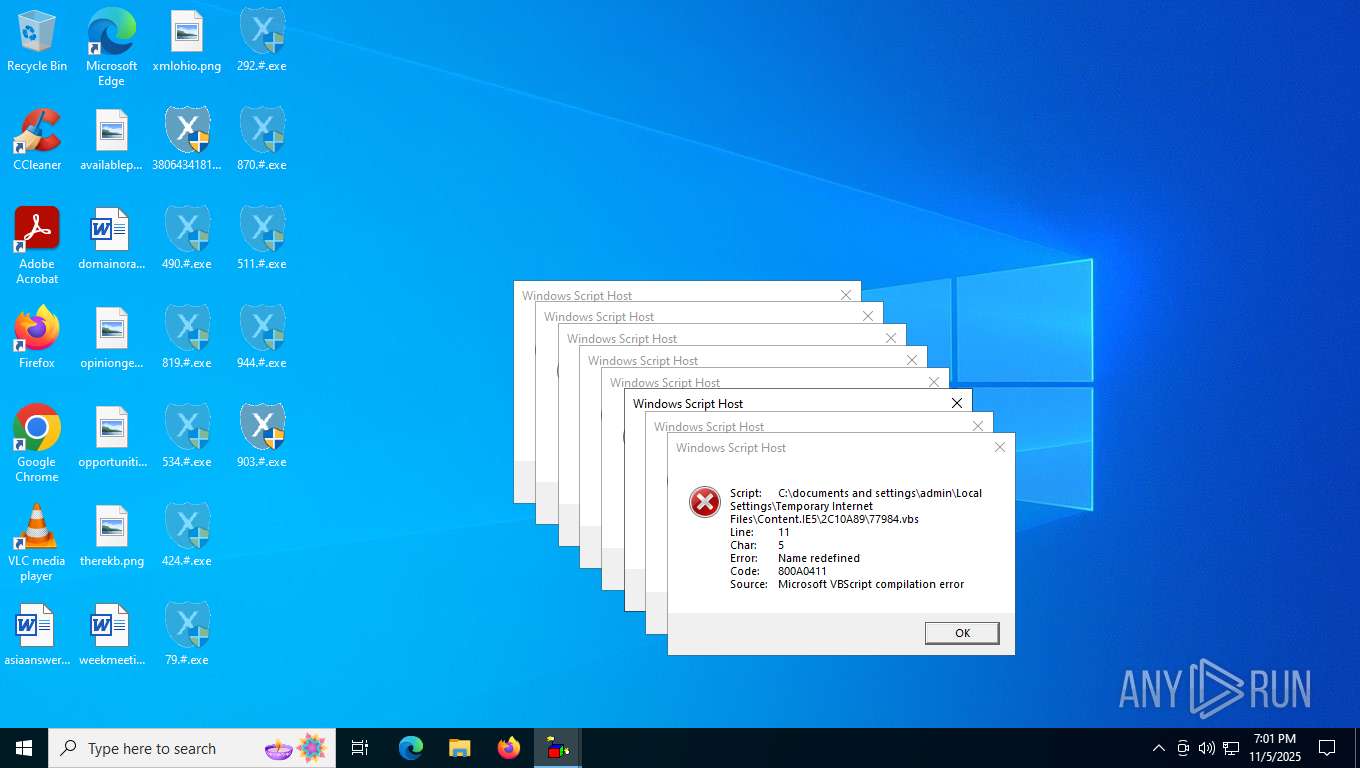Image resolution: width=1360 pixels, height=768 pixels.
Task: Switch to the running script app in taskbar
Action: tap(558, 748)
